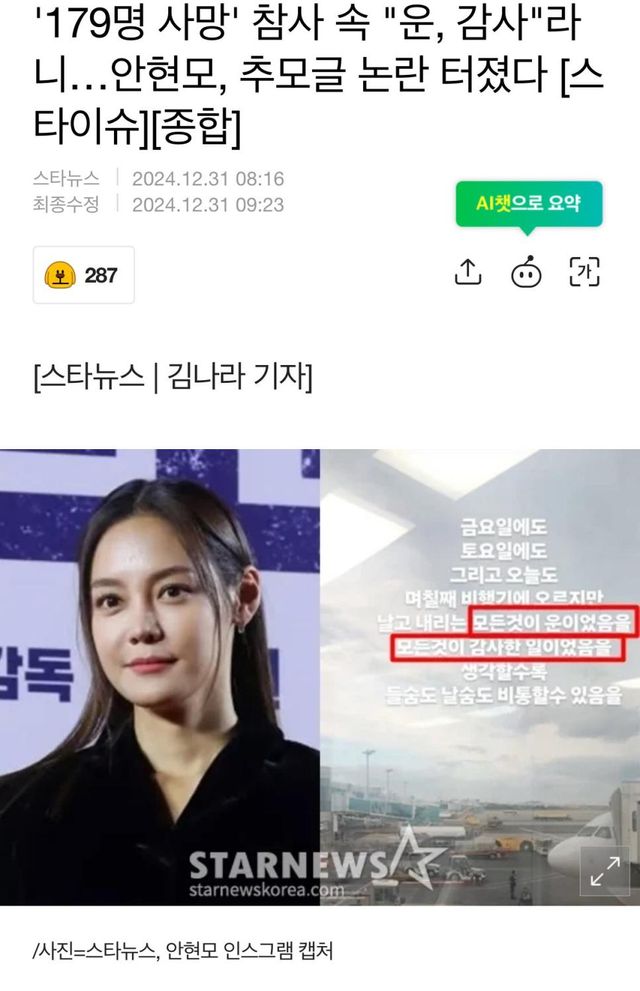Open the photo of the woman in black

point(160,677)
